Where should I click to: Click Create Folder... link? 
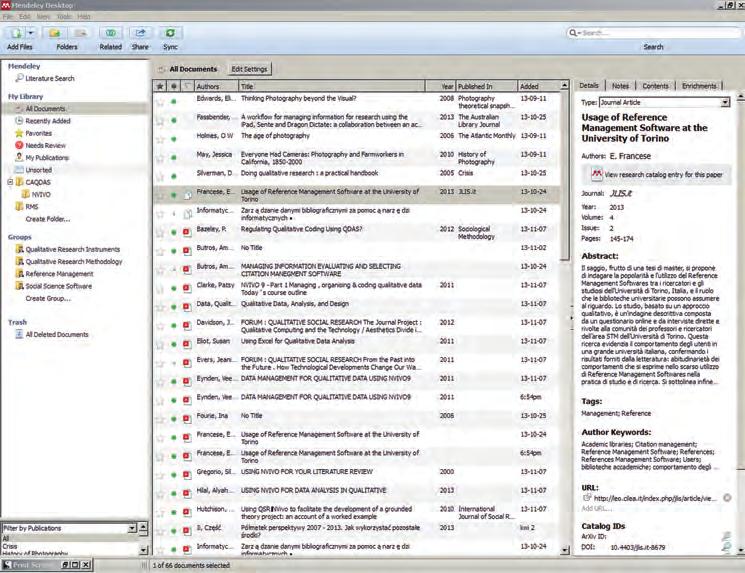click(x=48, y=219)
